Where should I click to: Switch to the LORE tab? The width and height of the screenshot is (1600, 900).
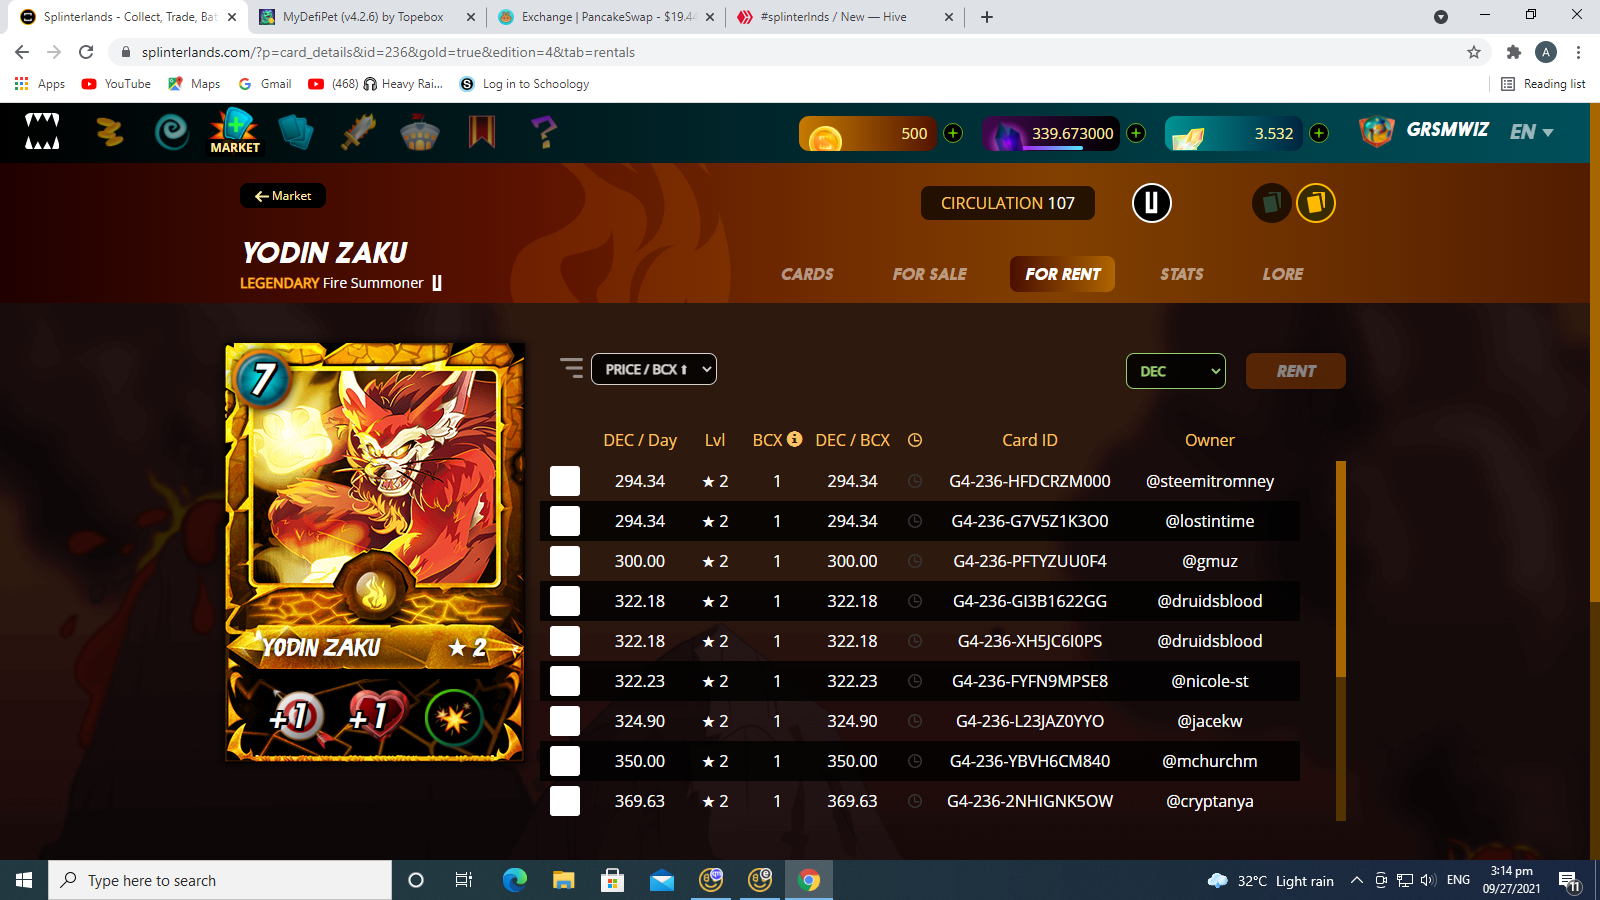(1282, 274)
